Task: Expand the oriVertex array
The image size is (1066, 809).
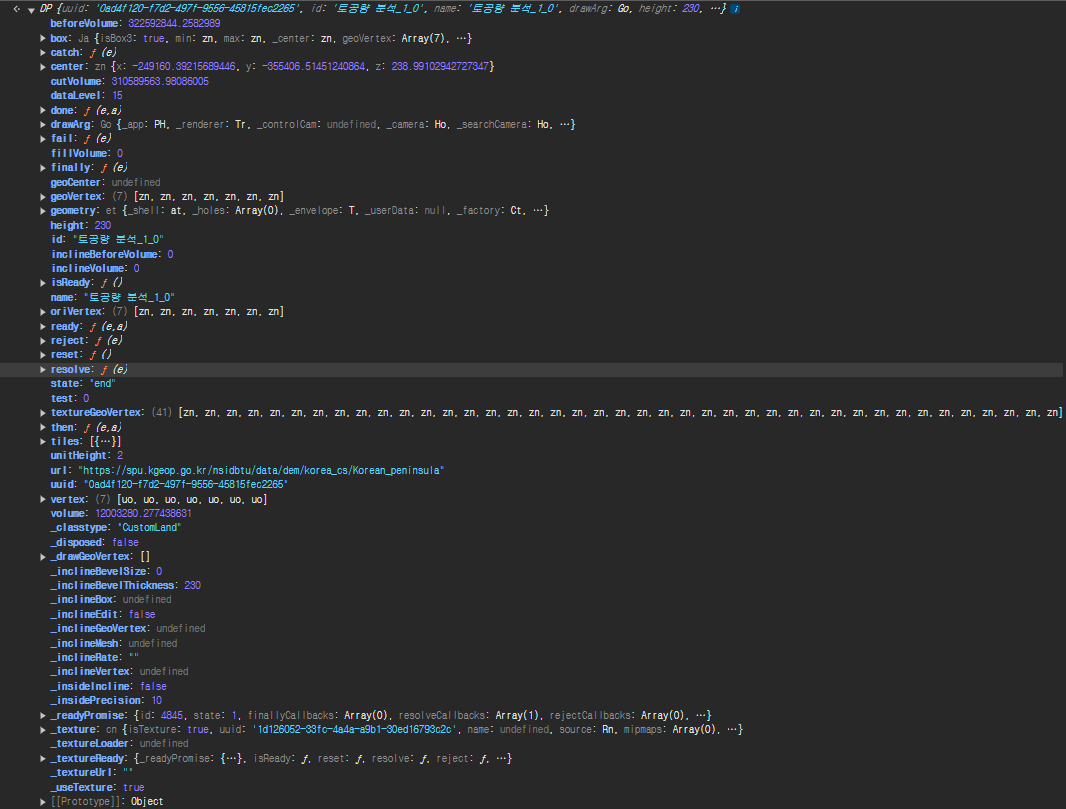Action: (x=43, y=311)
